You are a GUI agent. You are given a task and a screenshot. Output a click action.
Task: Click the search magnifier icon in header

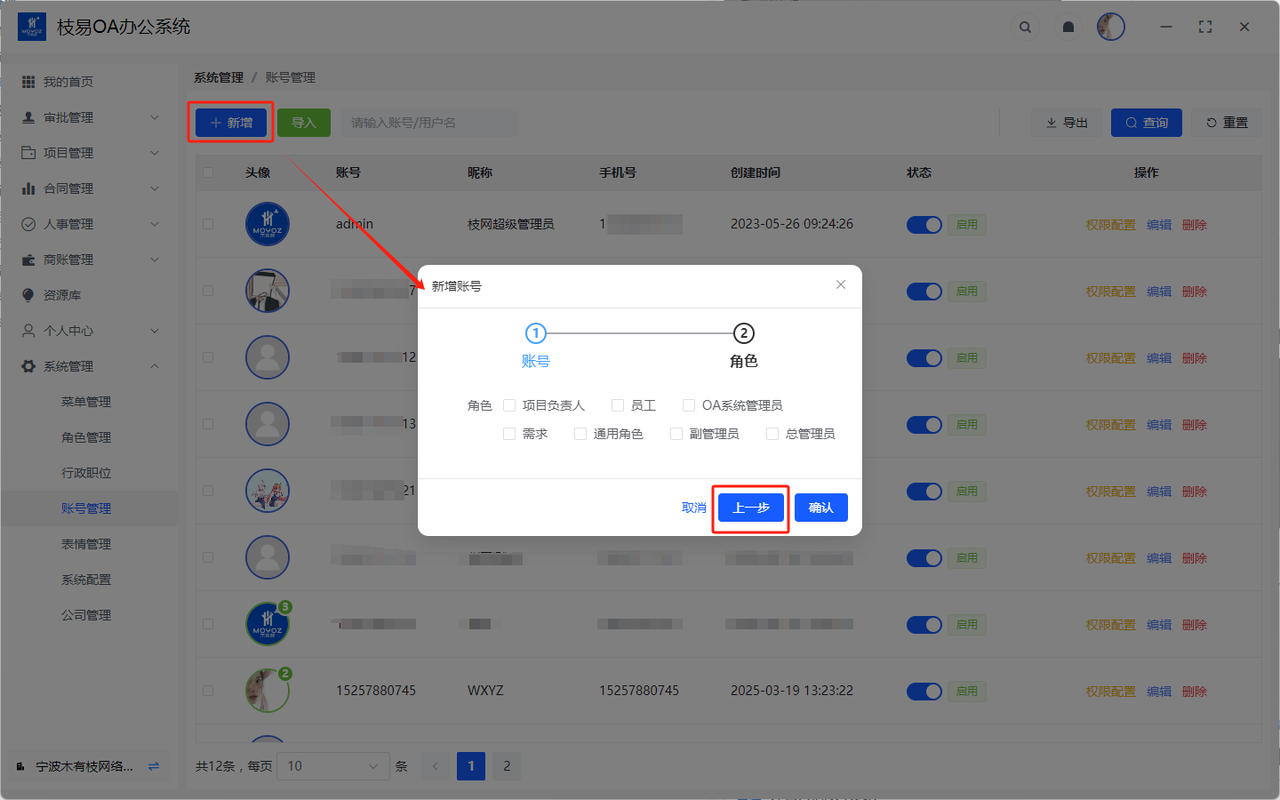[1025, 28]
